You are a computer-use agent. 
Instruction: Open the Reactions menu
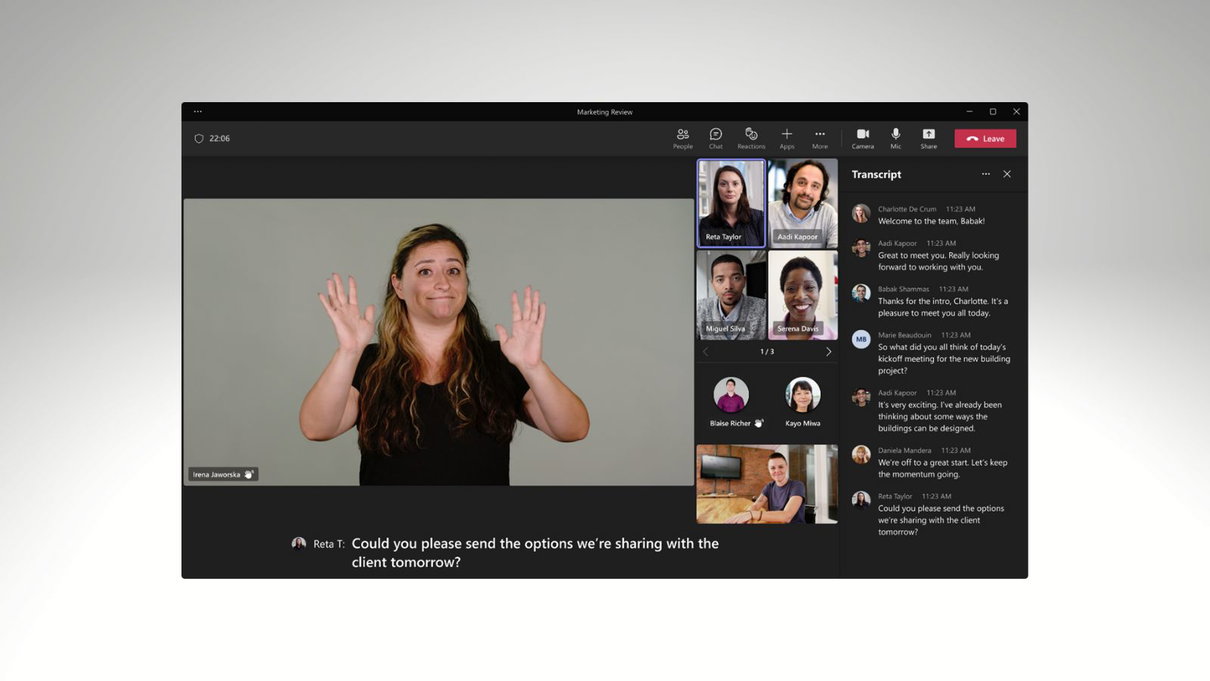click(x=751, y=138)
